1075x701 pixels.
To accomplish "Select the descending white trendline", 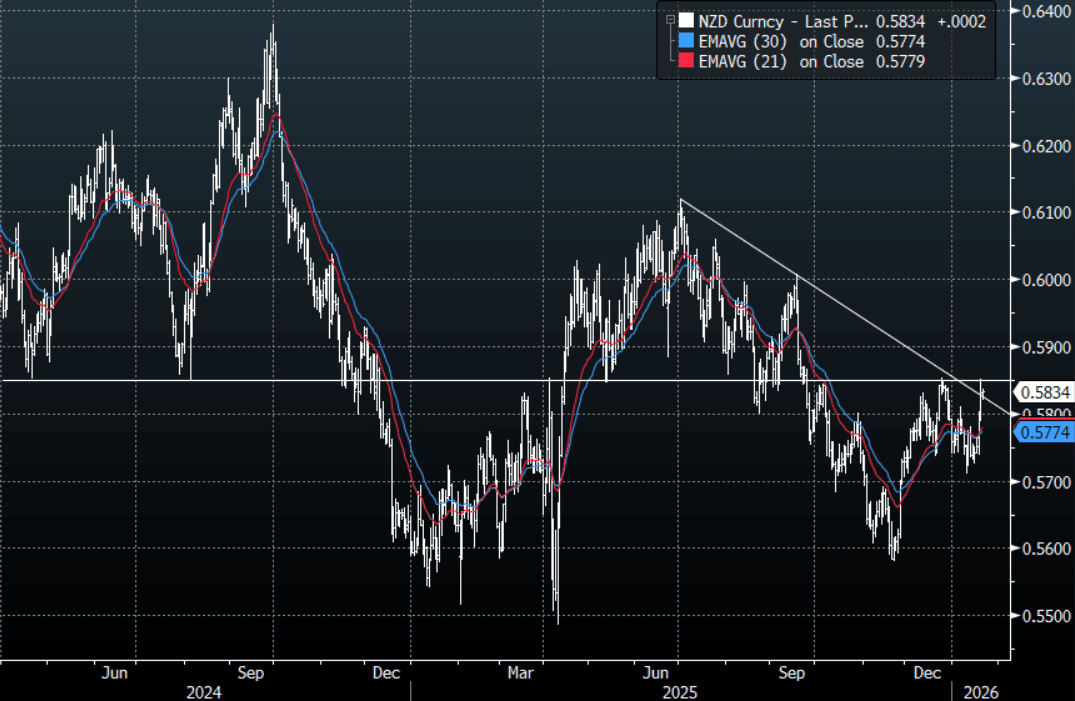I will [850, 307].
